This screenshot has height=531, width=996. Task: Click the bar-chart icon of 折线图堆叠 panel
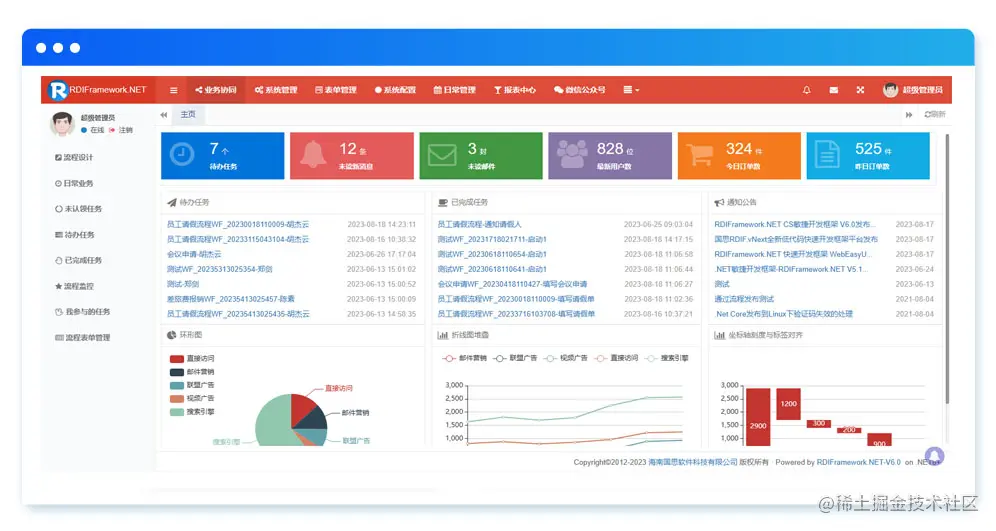(x=443, y=335)
